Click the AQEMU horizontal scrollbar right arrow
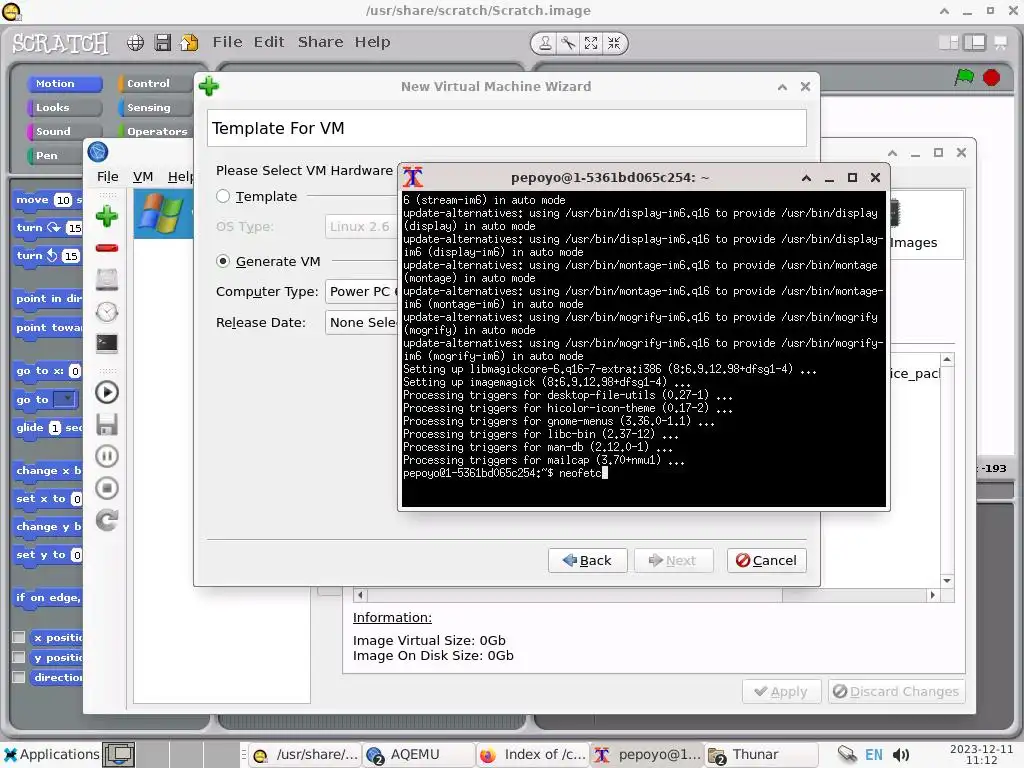This screenshot has height=768, width=1024. pyautogui.click(x=933, y=595)
